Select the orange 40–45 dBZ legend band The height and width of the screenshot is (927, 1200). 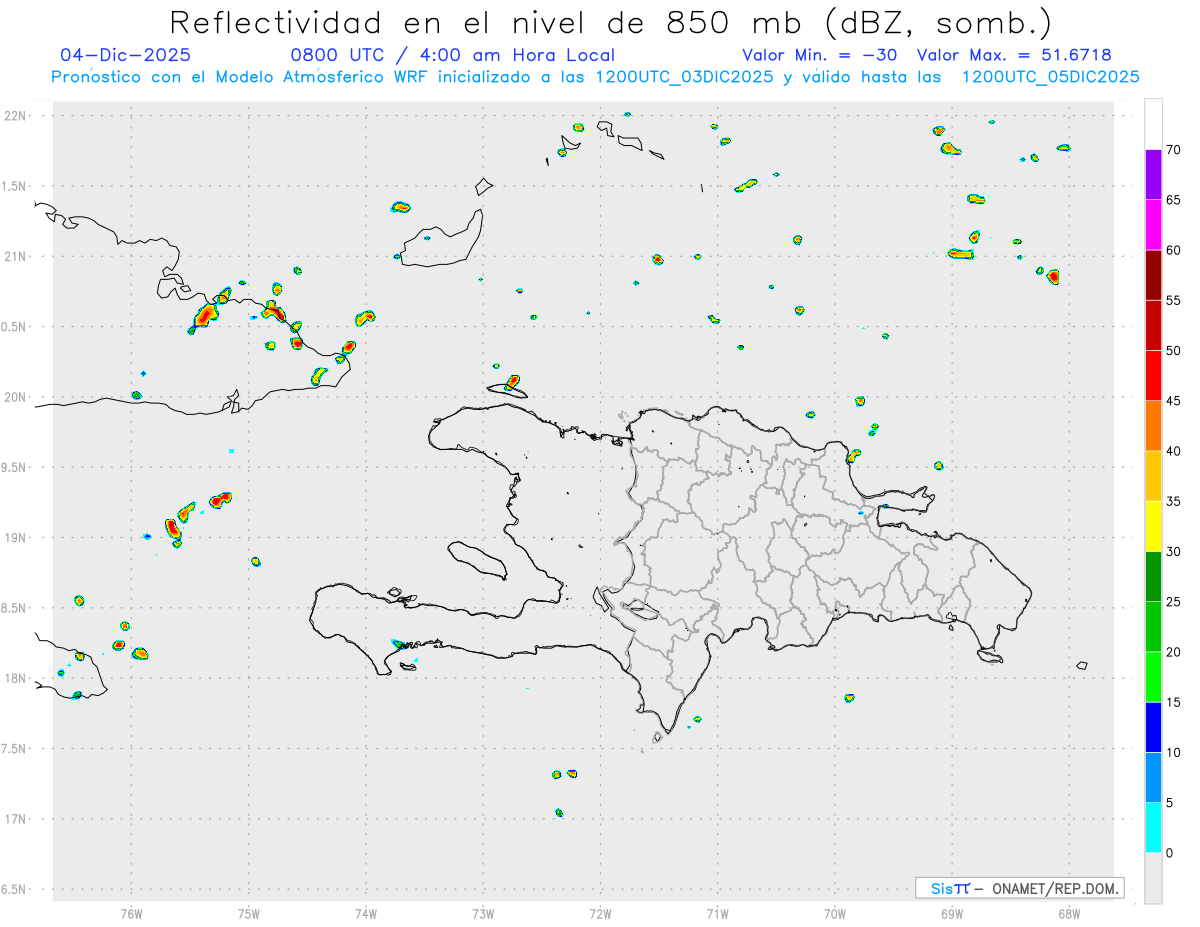[x=1153, y=425]
